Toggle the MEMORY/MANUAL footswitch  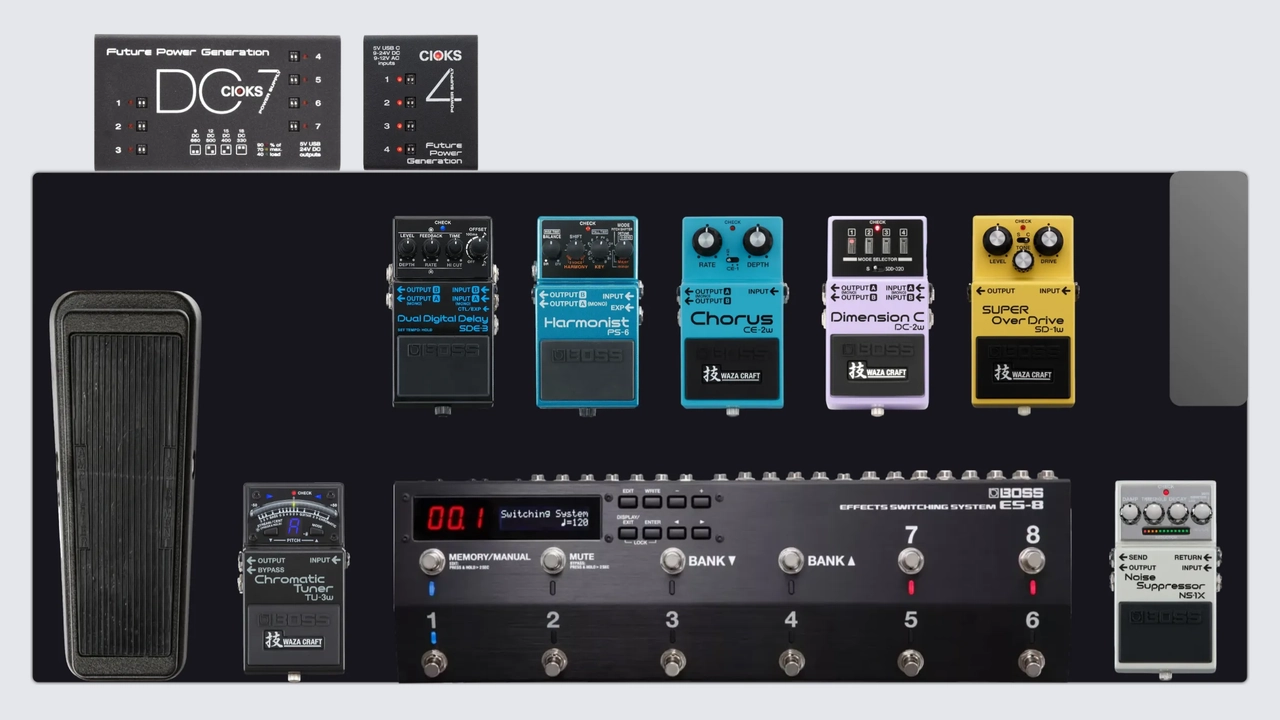(x=432, y=560)
